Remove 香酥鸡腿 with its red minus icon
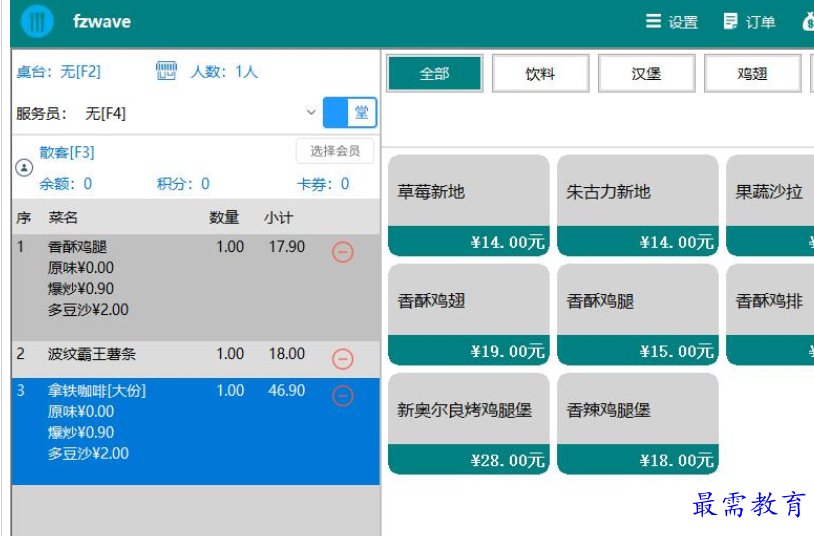Viewport: 814px width, 536px height. 343,252
